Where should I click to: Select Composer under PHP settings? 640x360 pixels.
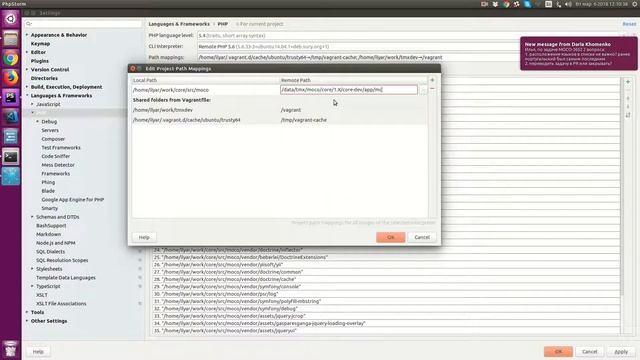53,139
